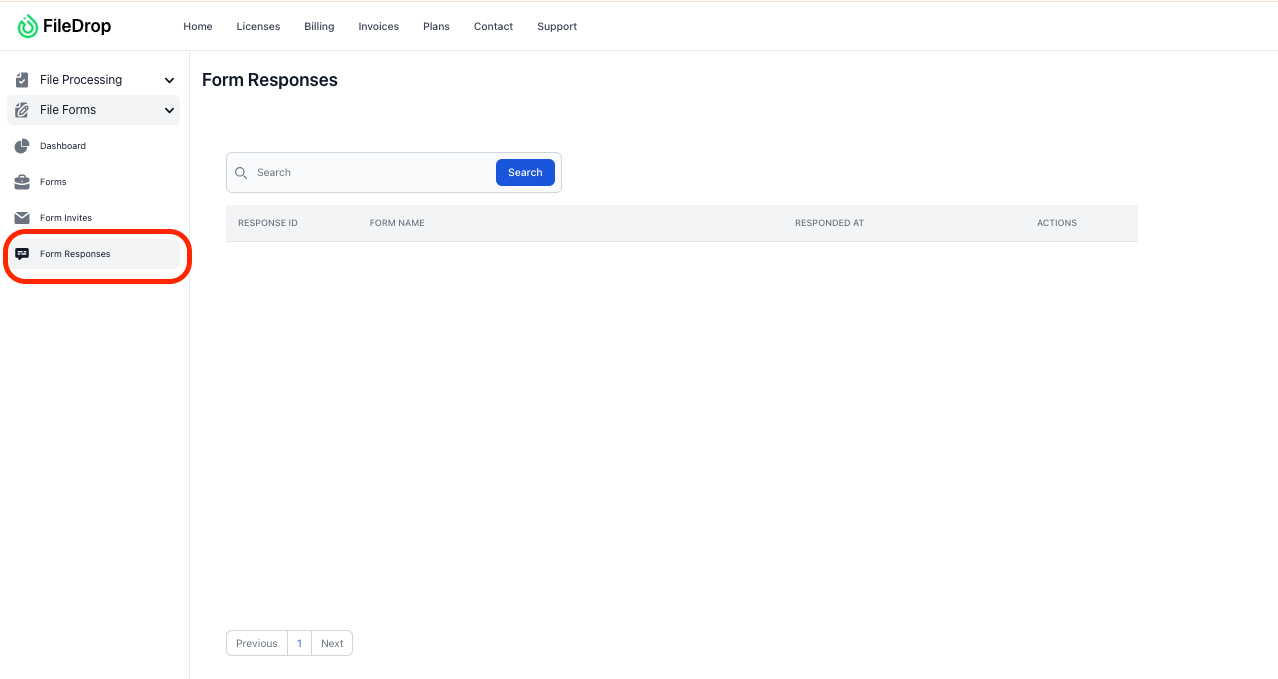Select page 1 in pagination
This screenshot has height=679, width=1278.
[x=299, y=644]
